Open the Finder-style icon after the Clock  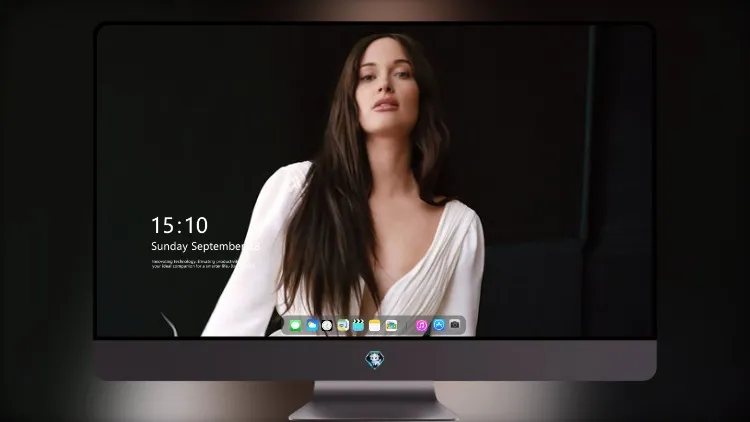tap(343, 326)
